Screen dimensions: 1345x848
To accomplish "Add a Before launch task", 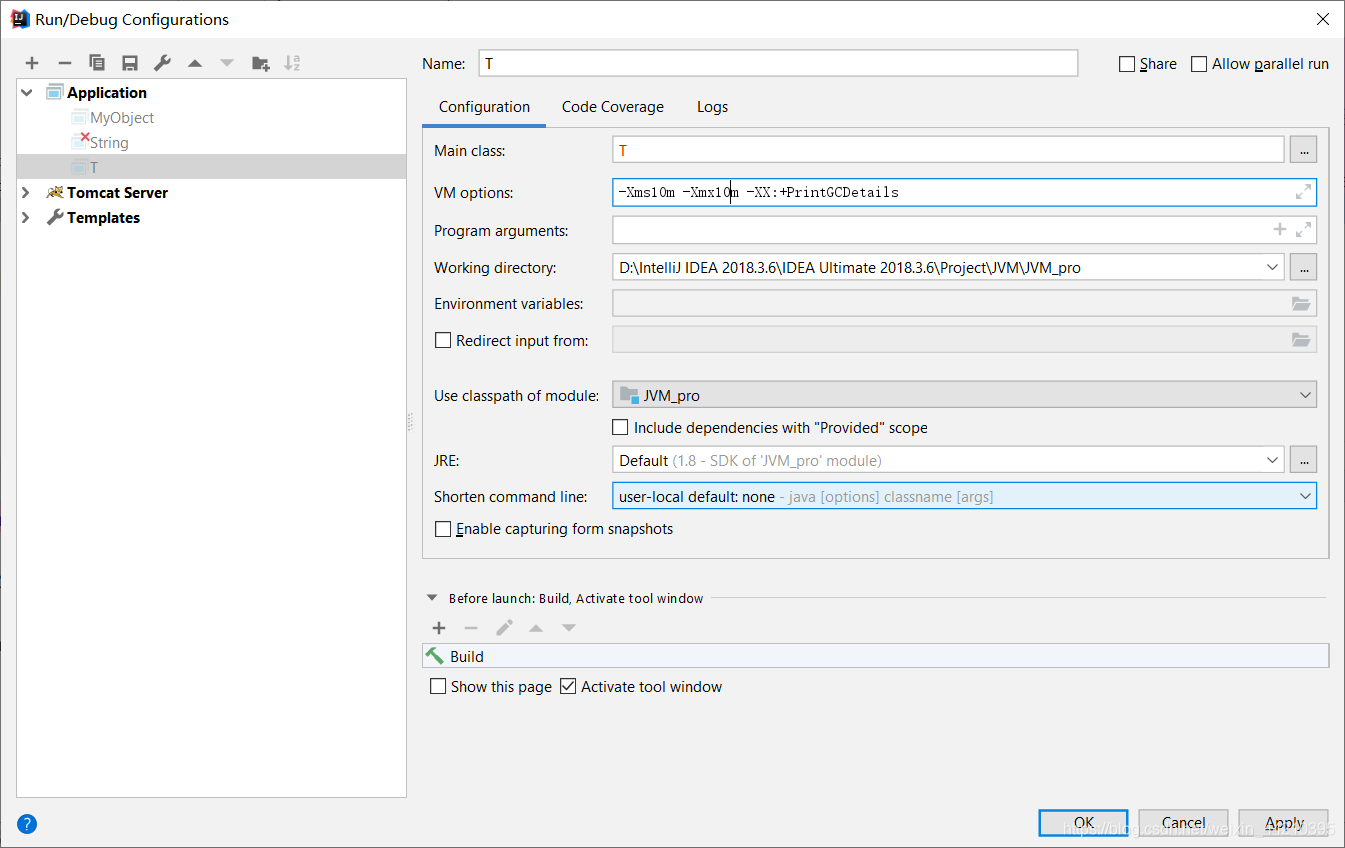I will 439,628.
